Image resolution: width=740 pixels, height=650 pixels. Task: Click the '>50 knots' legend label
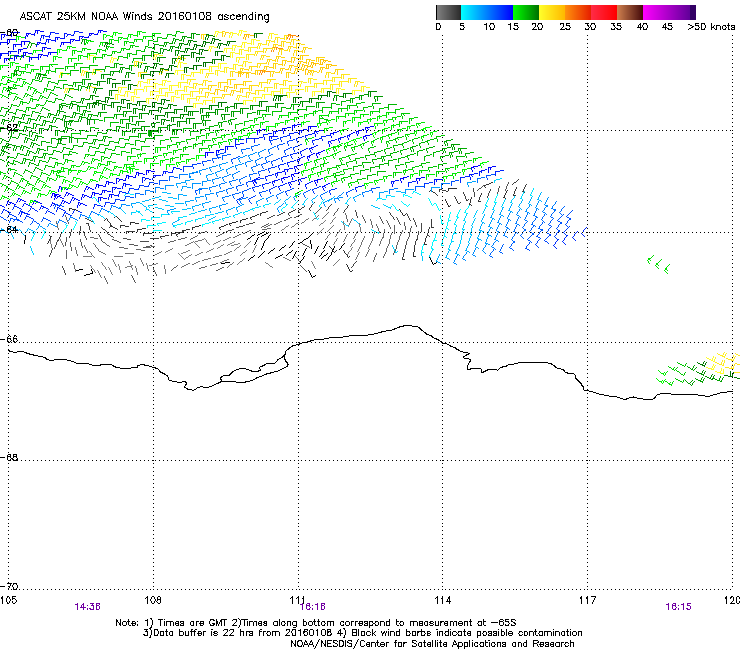click(x=711, y=27)
